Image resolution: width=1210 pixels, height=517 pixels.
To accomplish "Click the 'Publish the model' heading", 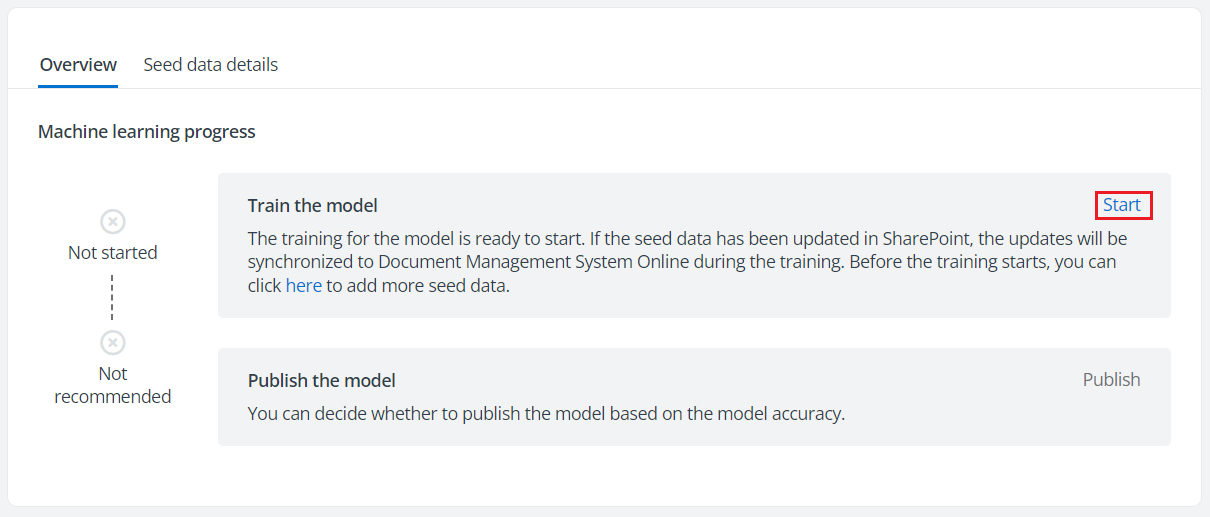I will tap(322, 380).
